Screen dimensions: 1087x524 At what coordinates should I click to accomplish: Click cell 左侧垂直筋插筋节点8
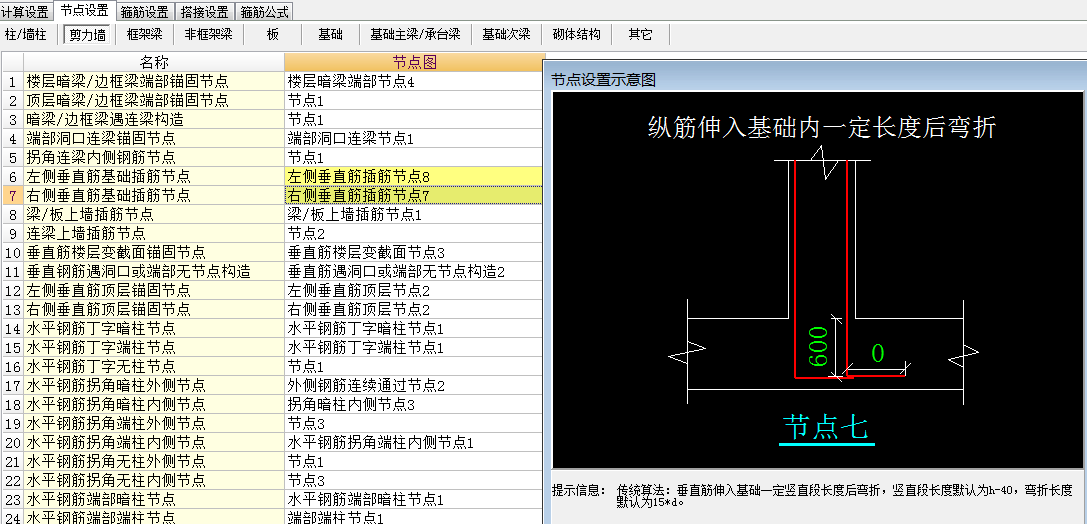(415, 177)
